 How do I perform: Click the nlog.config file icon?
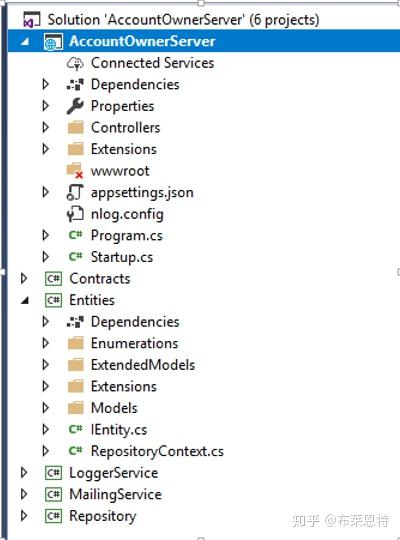click(75, 214)
